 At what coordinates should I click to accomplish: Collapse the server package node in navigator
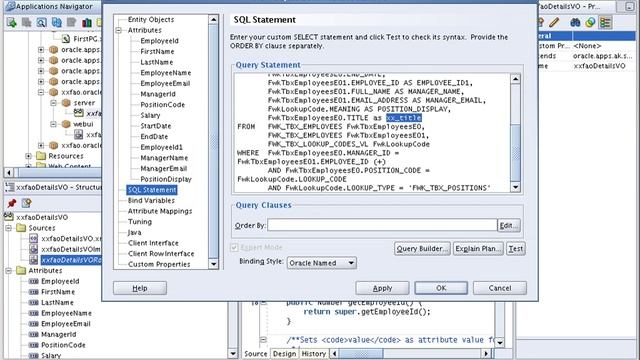[x=53, y=103]
